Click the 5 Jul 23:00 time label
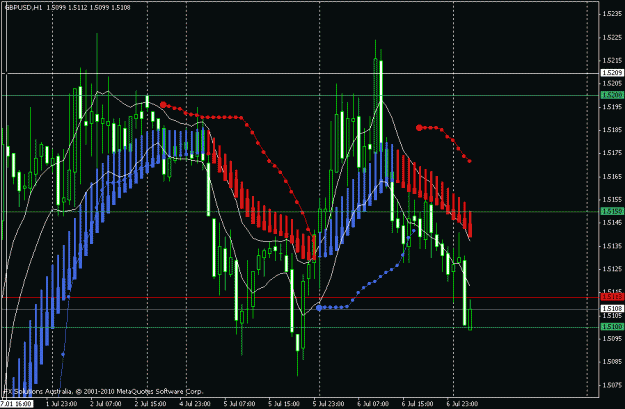 click(x=328, y=404)
